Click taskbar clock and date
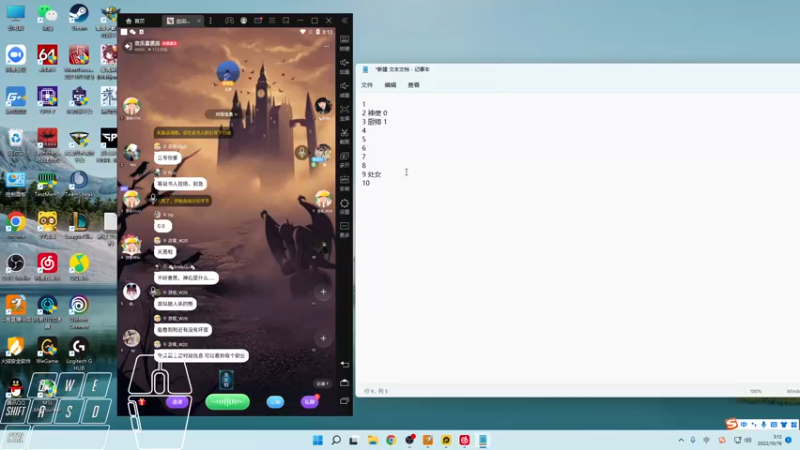800x450 pixels. point(771,440)
